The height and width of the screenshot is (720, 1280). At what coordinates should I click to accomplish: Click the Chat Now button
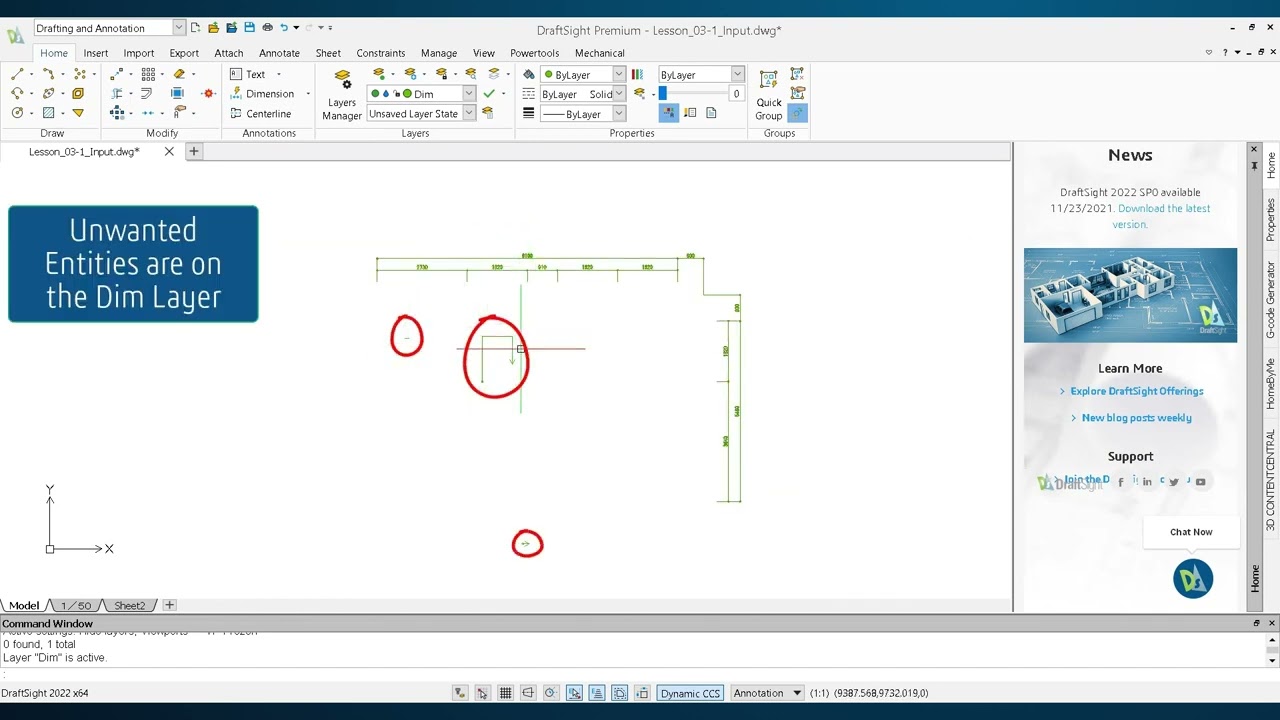click(1191, 532)
